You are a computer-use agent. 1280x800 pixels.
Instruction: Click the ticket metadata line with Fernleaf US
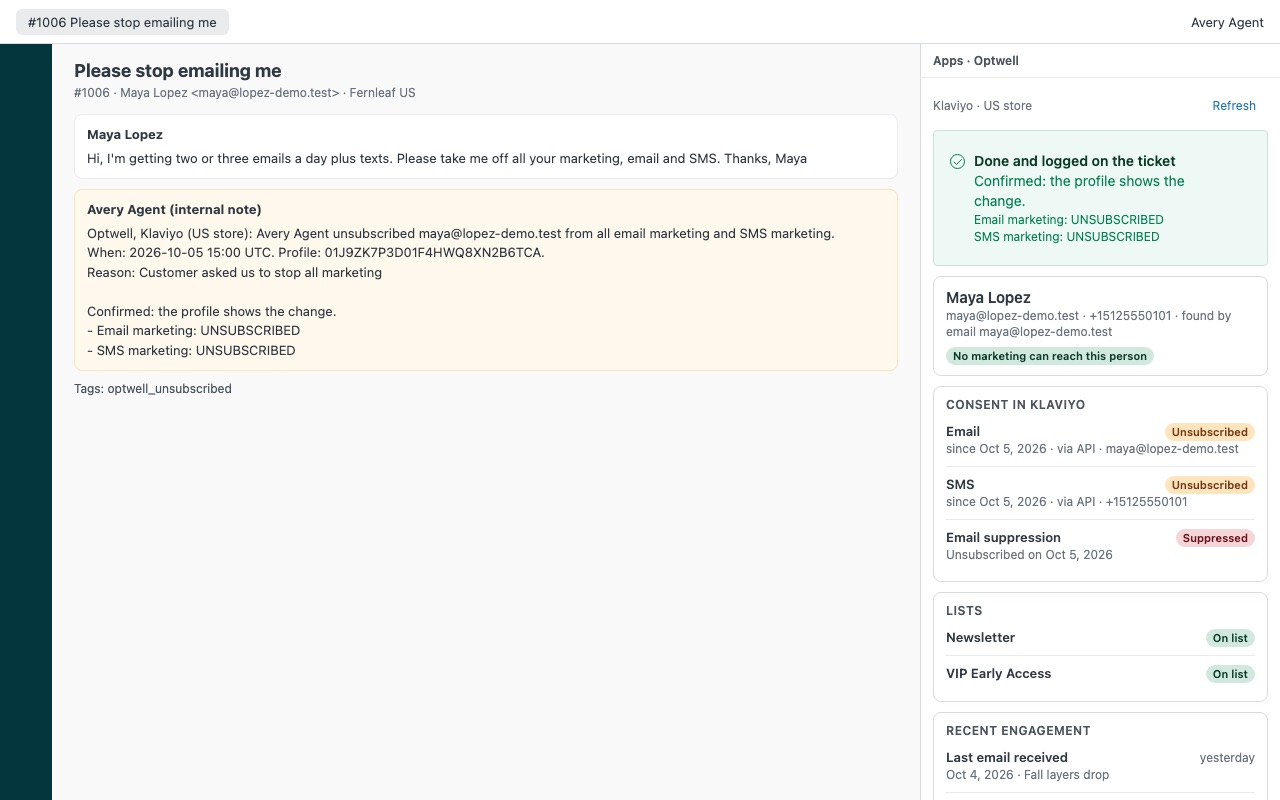tap(245, 93)
